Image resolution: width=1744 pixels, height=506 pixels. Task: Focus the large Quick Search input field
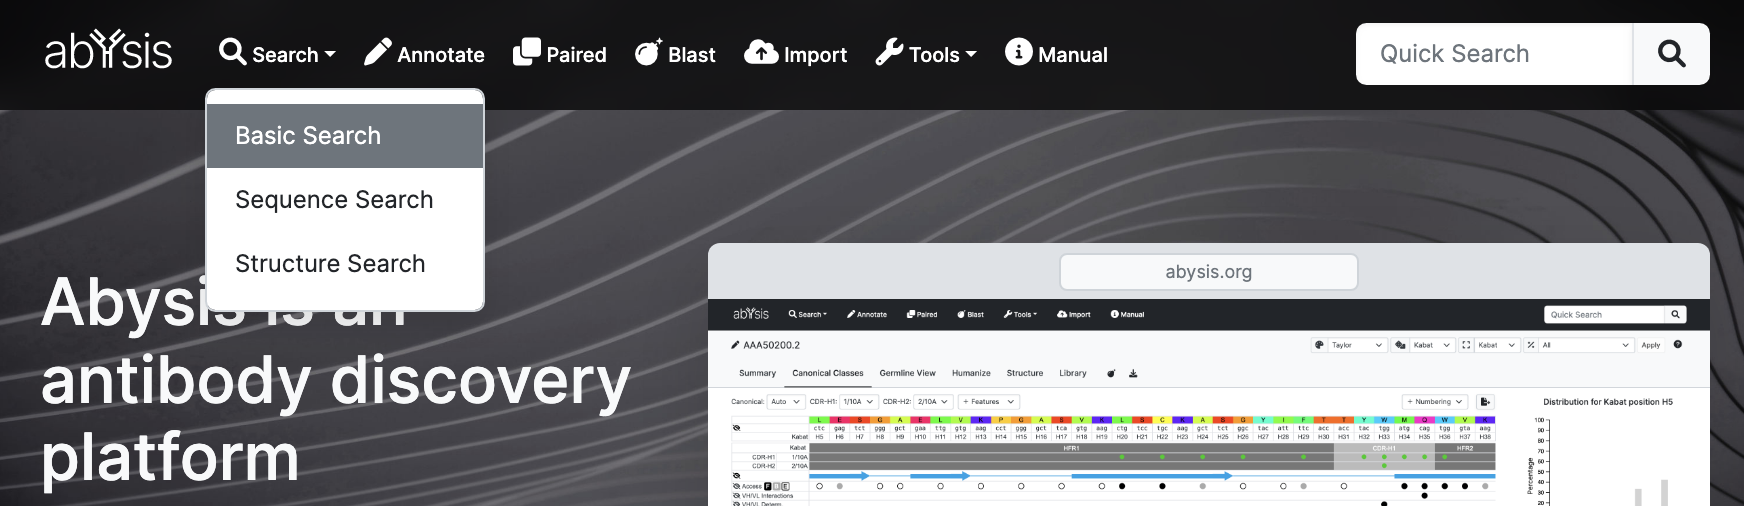tap(1494, 54)
